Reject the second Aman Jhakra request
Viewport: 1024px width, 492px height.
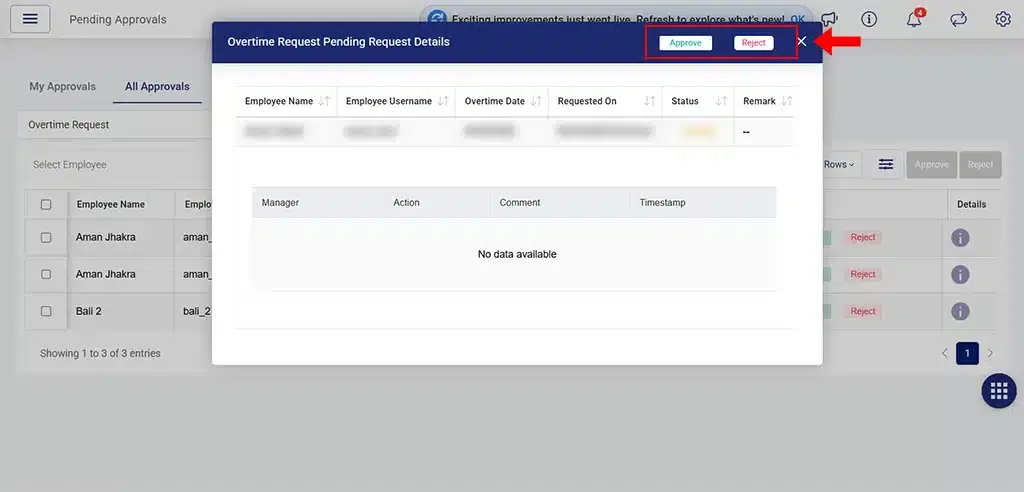click(863, 274)
